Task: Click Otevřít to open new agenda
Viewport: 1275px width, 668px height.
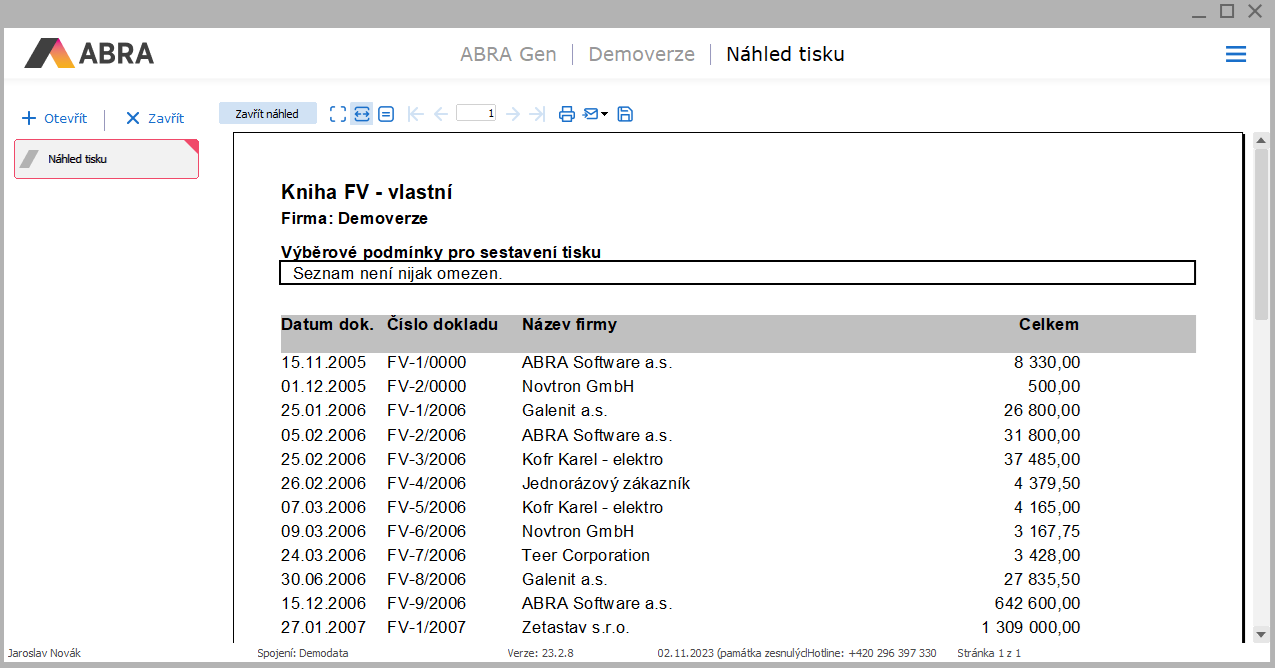Action: [55, 118]
